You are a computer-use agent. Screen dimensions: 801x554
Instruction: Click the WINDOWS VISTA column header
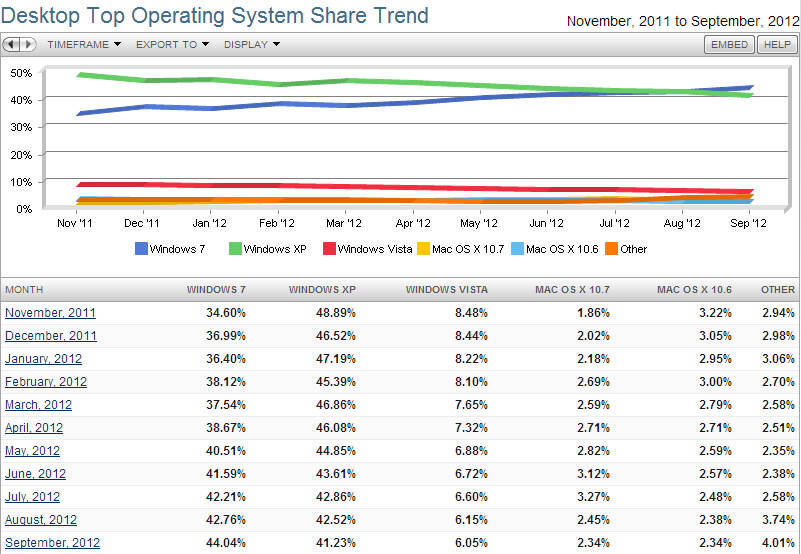(447, 290)
